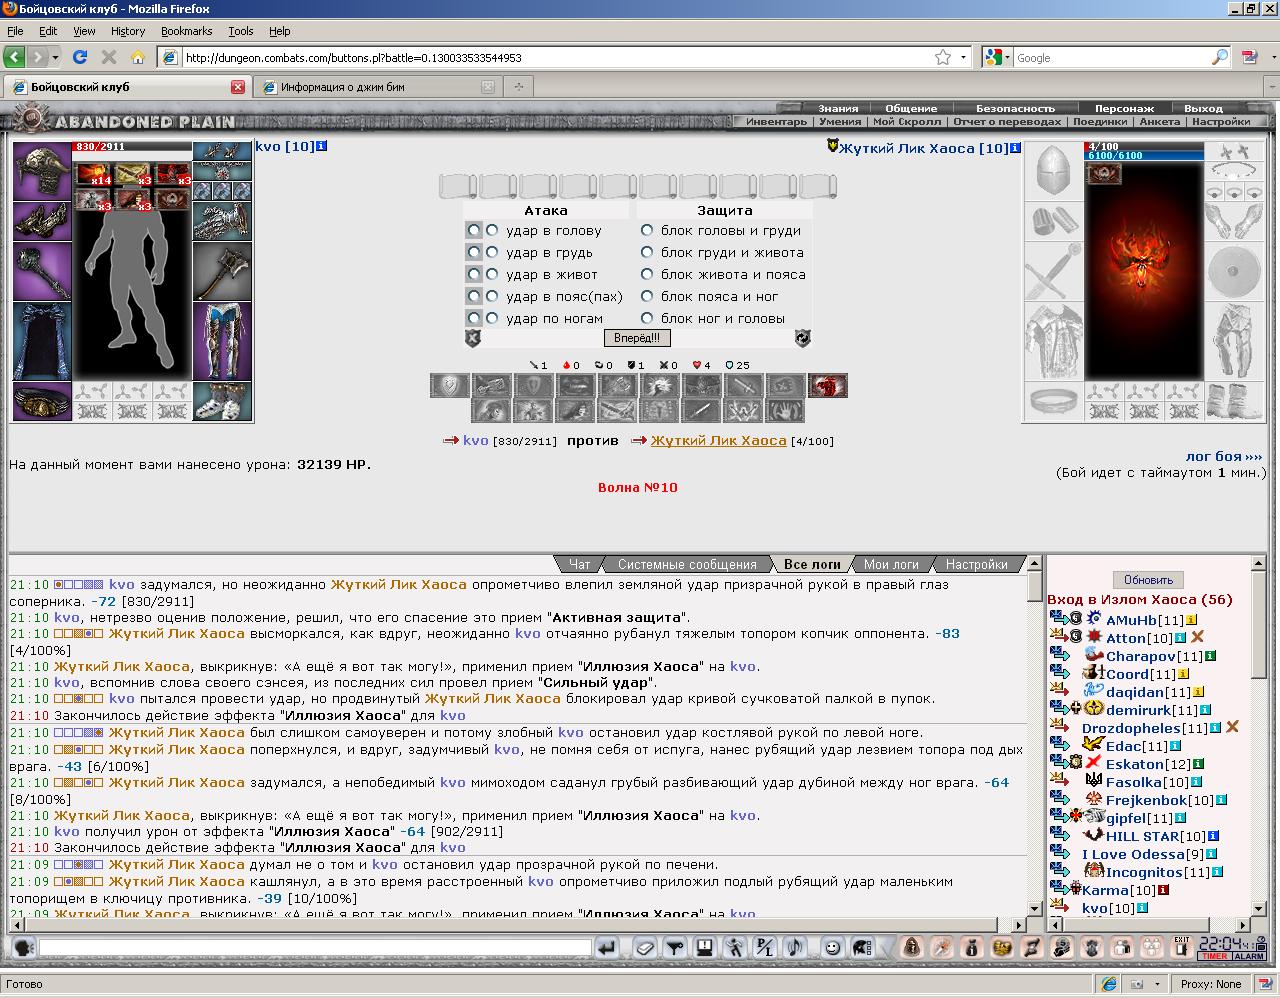The height and width of the screenshot is (998, 1280).
Task: Click the EXIT door icon in bottom toolbar
Action: 1182,945
